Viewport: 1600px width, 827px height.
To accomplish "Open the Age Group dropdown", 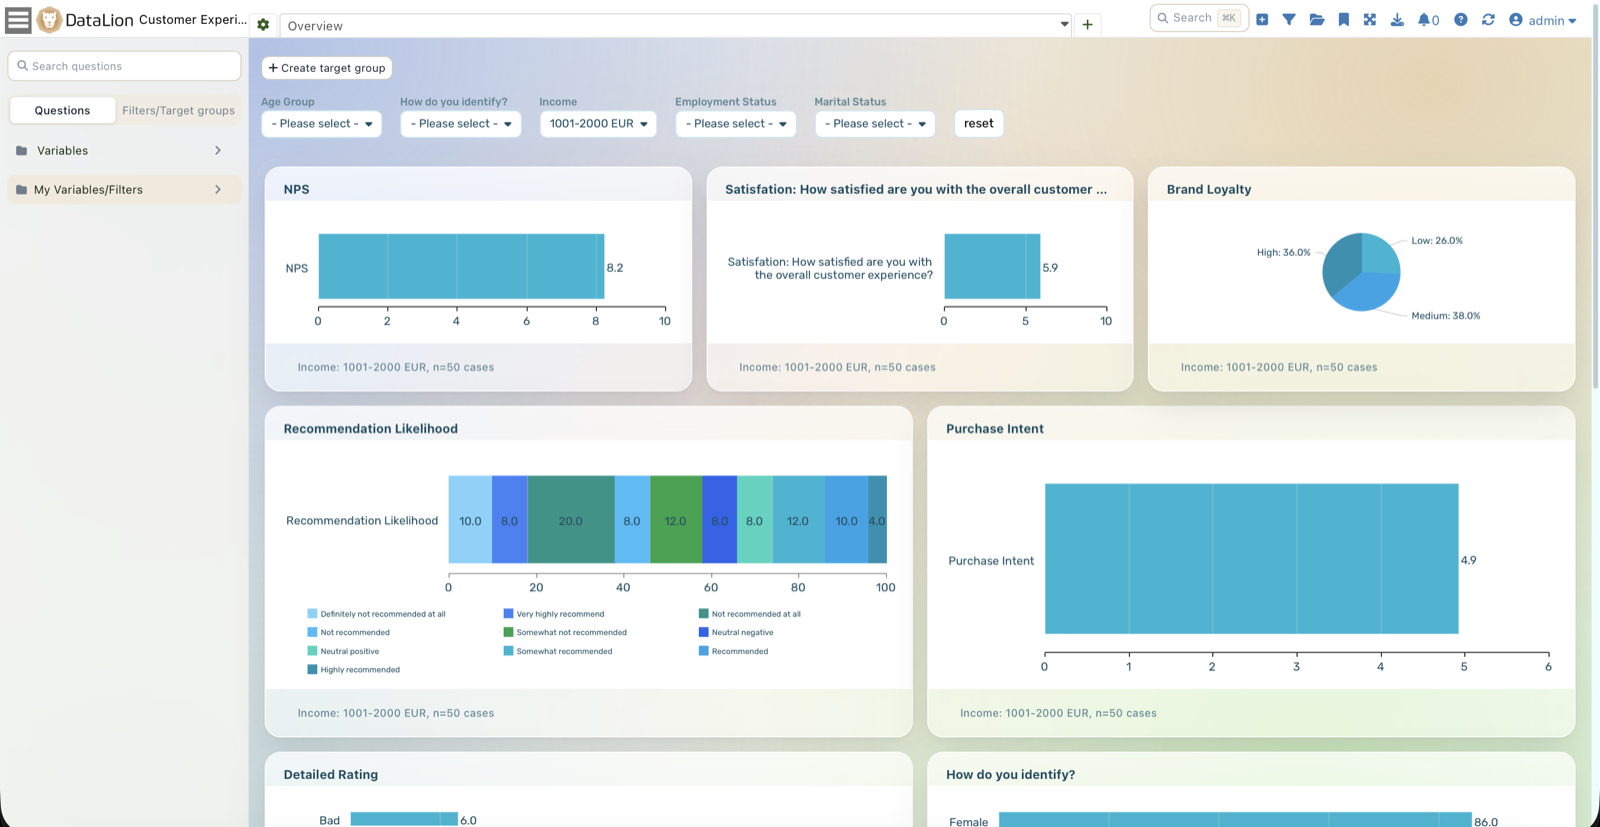I will coord(321,124).
